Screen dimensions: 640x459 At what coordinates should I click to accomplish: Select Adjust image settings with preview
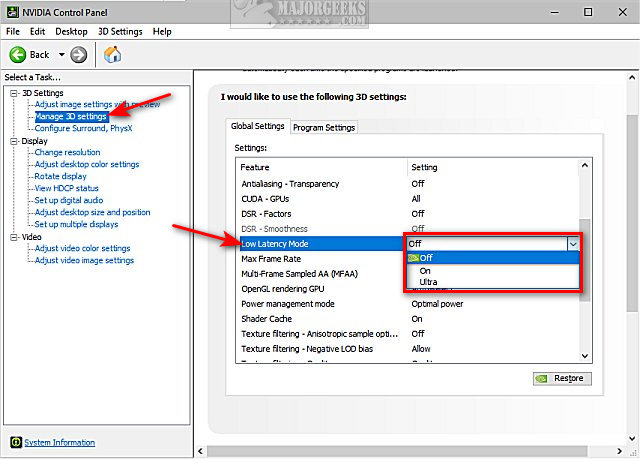coord(97,104)
